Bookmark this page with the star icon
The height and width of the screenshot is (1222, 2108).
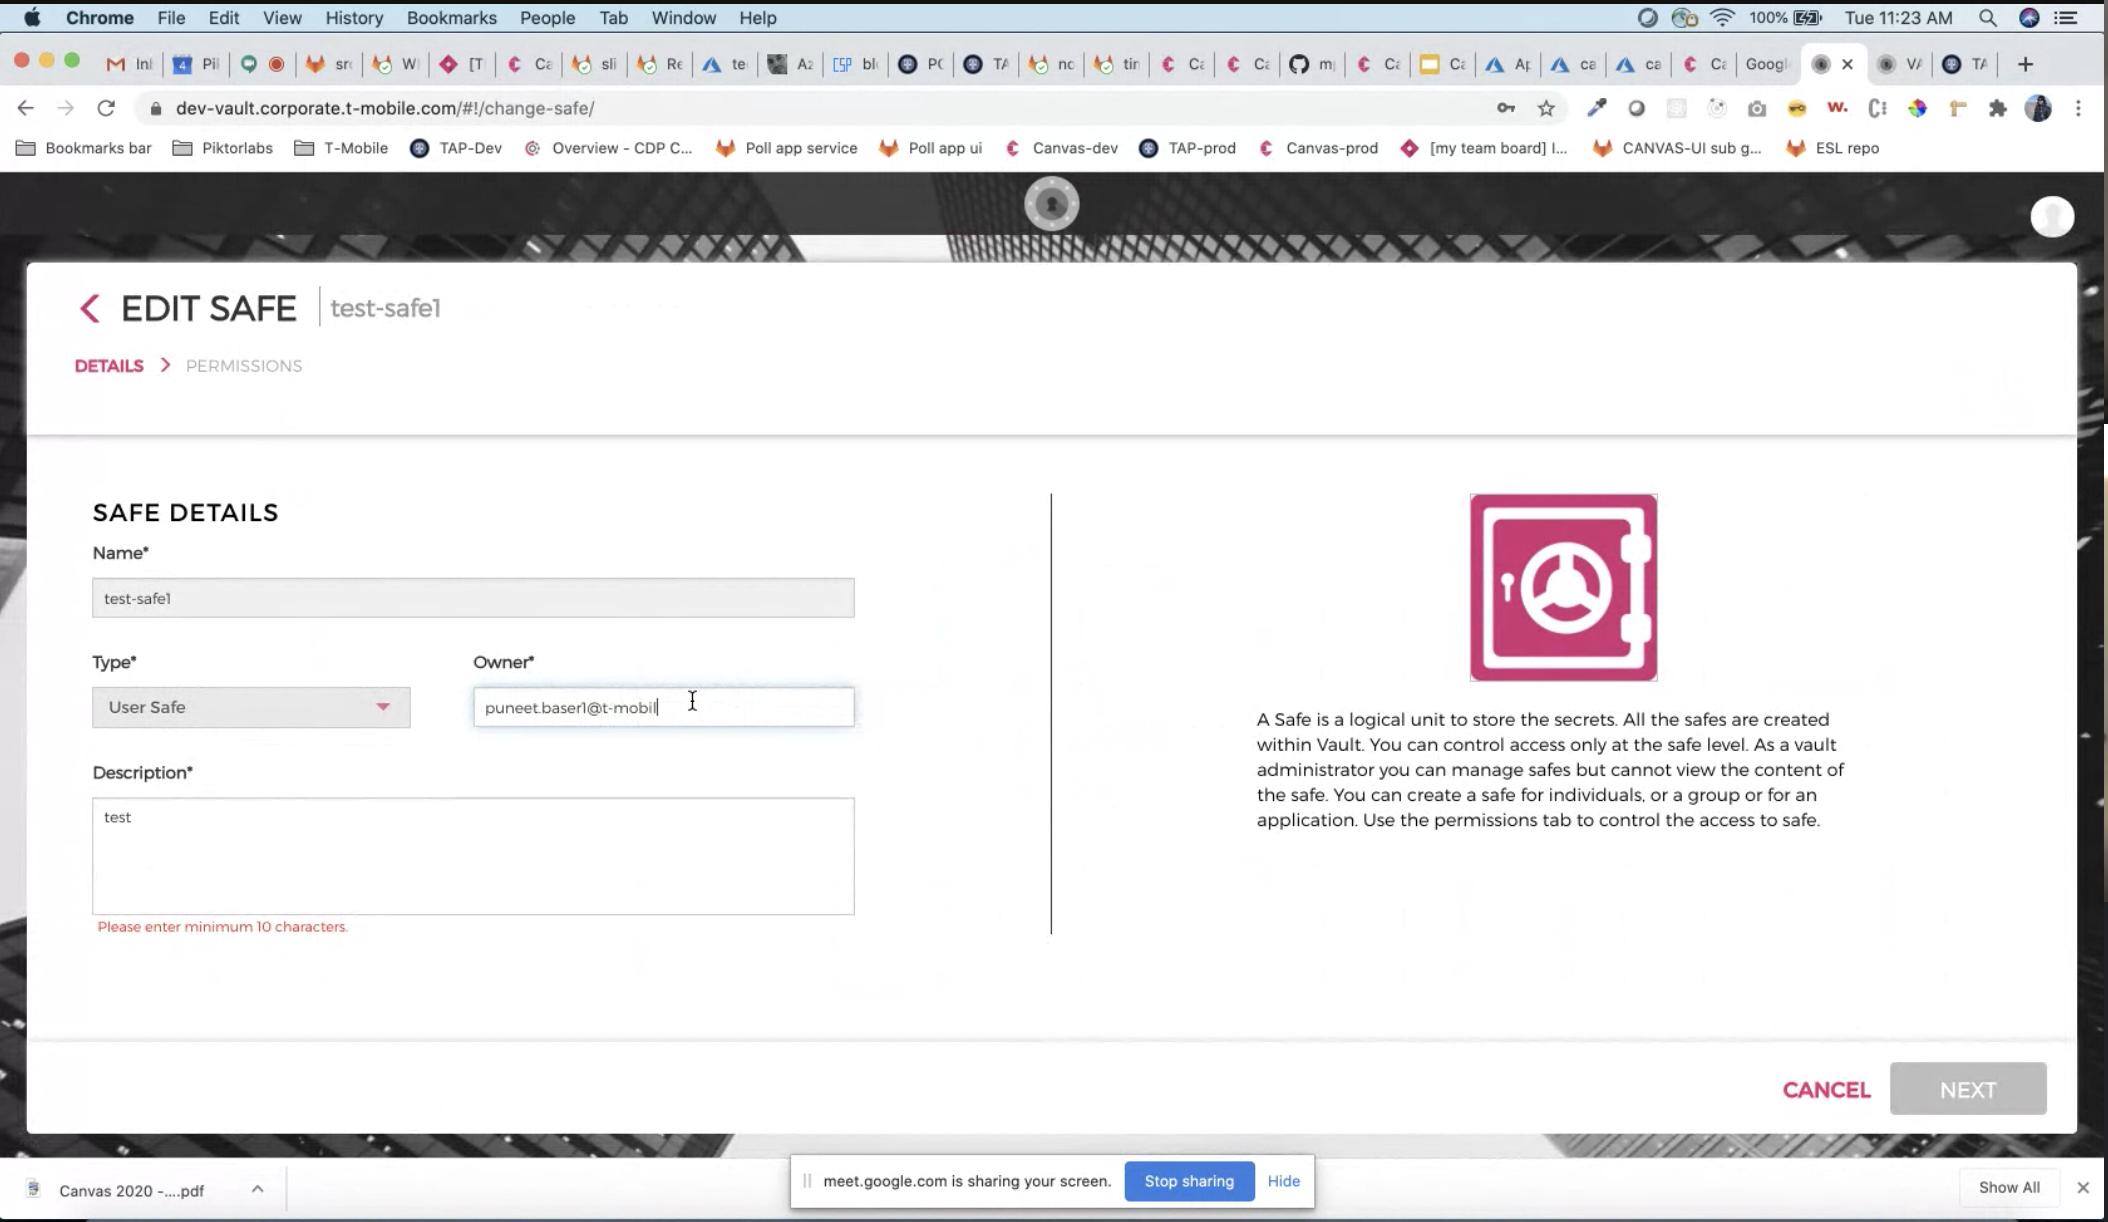(x=1546, y=108)
